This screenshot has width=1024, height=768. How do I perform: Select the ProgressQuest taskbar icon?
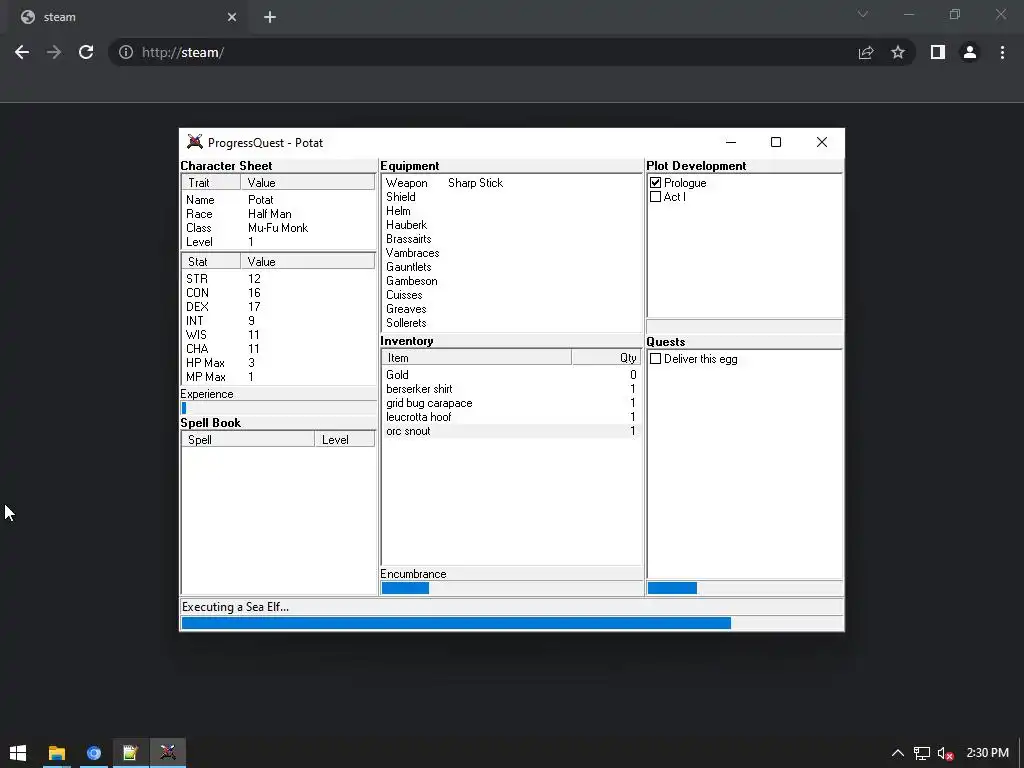pyautogui.click(x=168, y=753)
